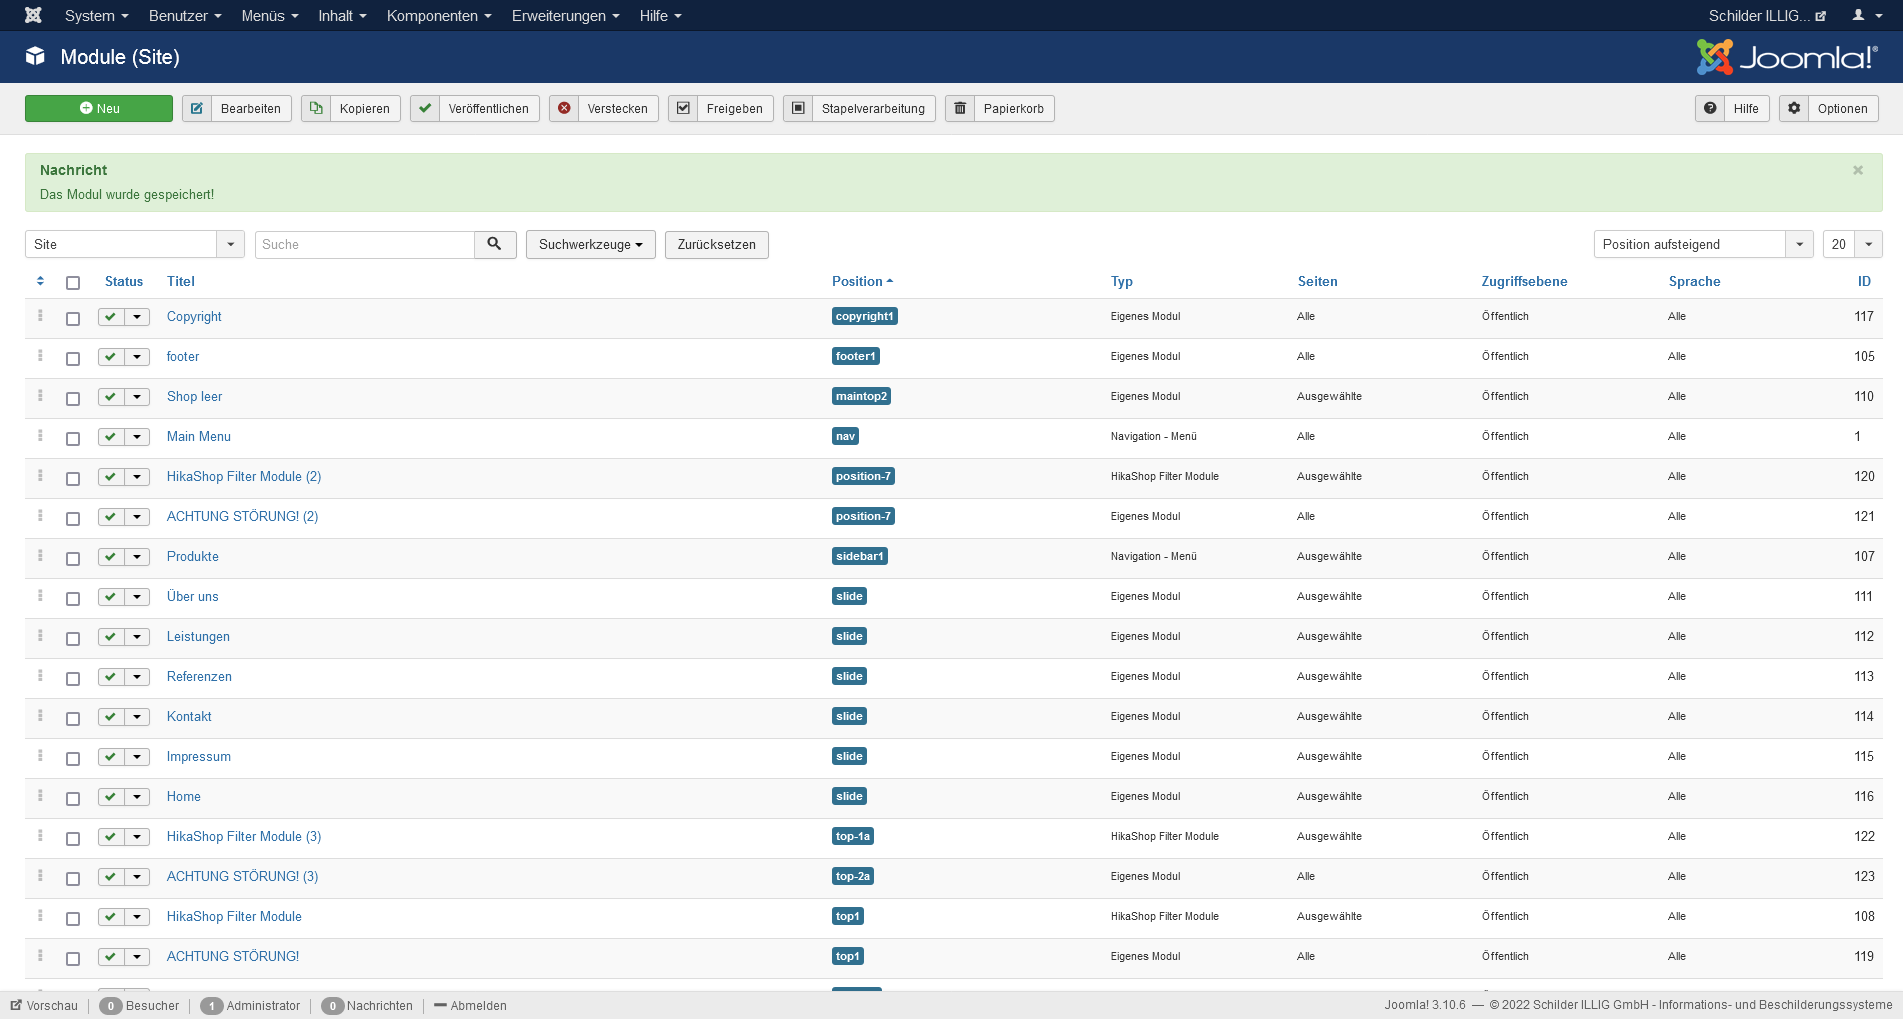Click the Kopieren copy icon
This screenshot has width=1903, height=1019.
click(316, 108)
